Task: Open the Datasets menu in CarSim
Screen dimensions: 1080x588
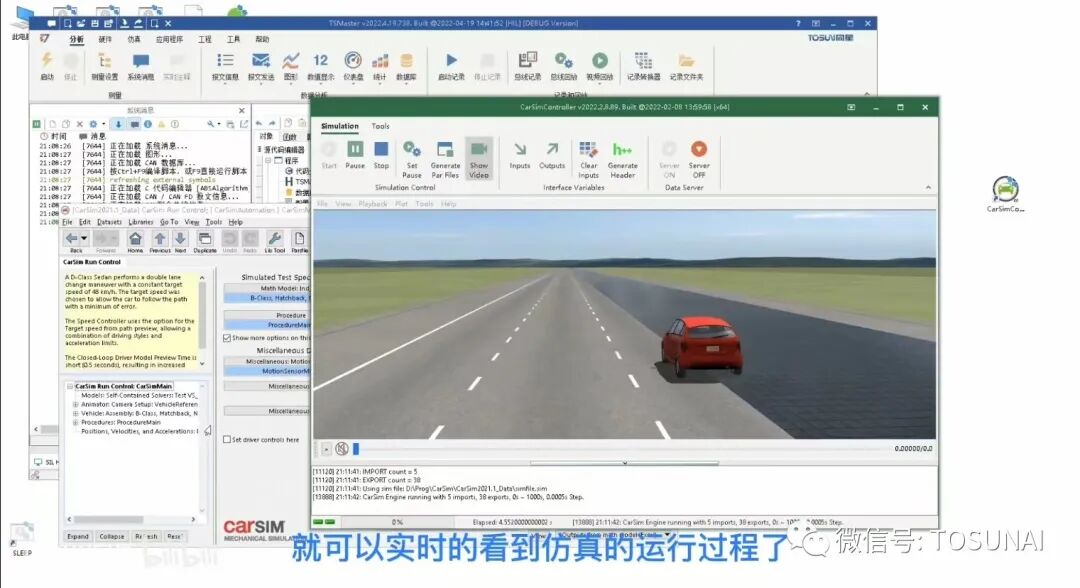Action: pyautogui.click(x=110, y=222)
